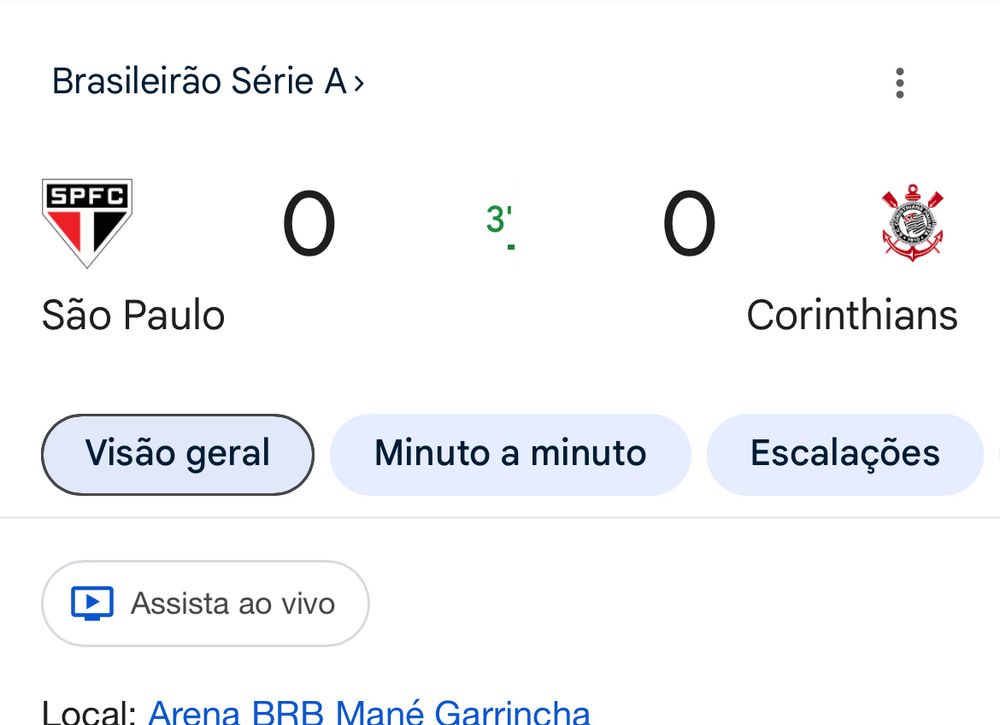This screenshot has width=1000, height=725.
Task: Click Corinthians' score of 0
Action: point(689,225)
